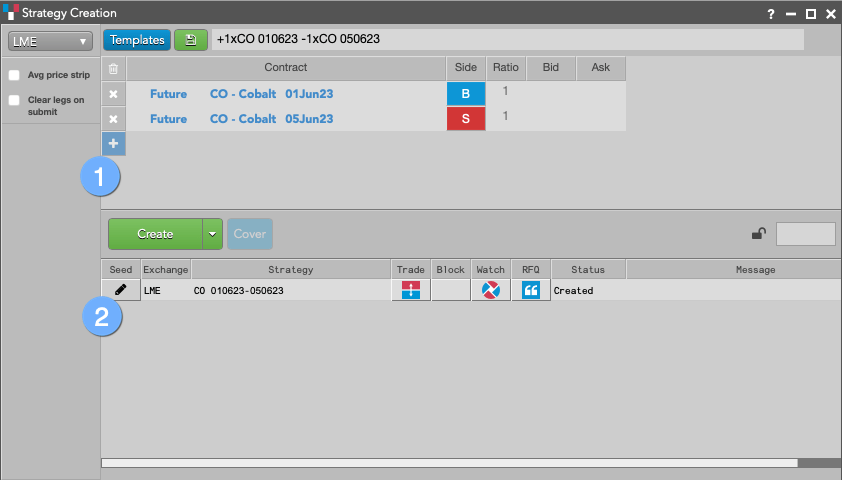Click the green save template icon
Viewport: 842px width, 480px height.
tap(191, 40)
